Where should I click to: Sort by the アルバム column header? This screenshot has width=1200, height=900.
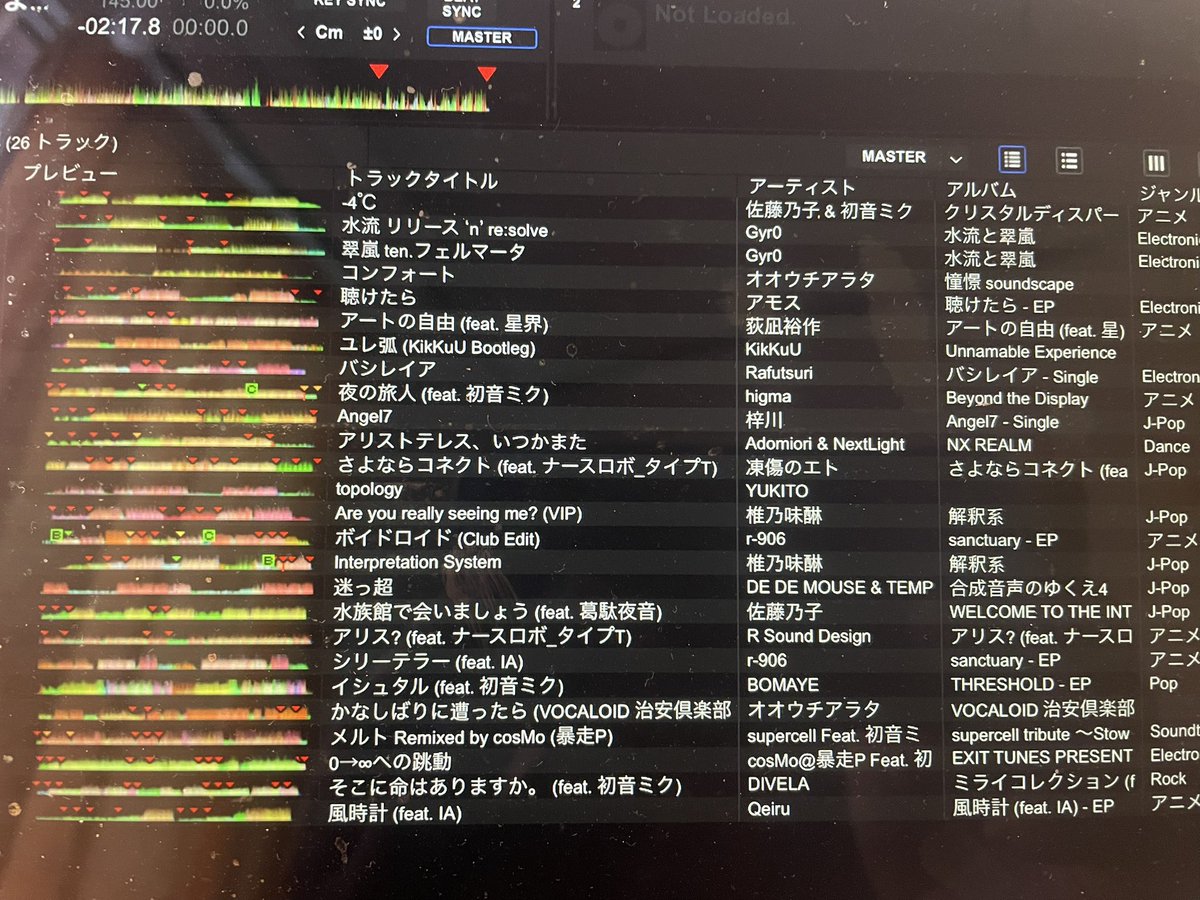[x=981, y=189]
